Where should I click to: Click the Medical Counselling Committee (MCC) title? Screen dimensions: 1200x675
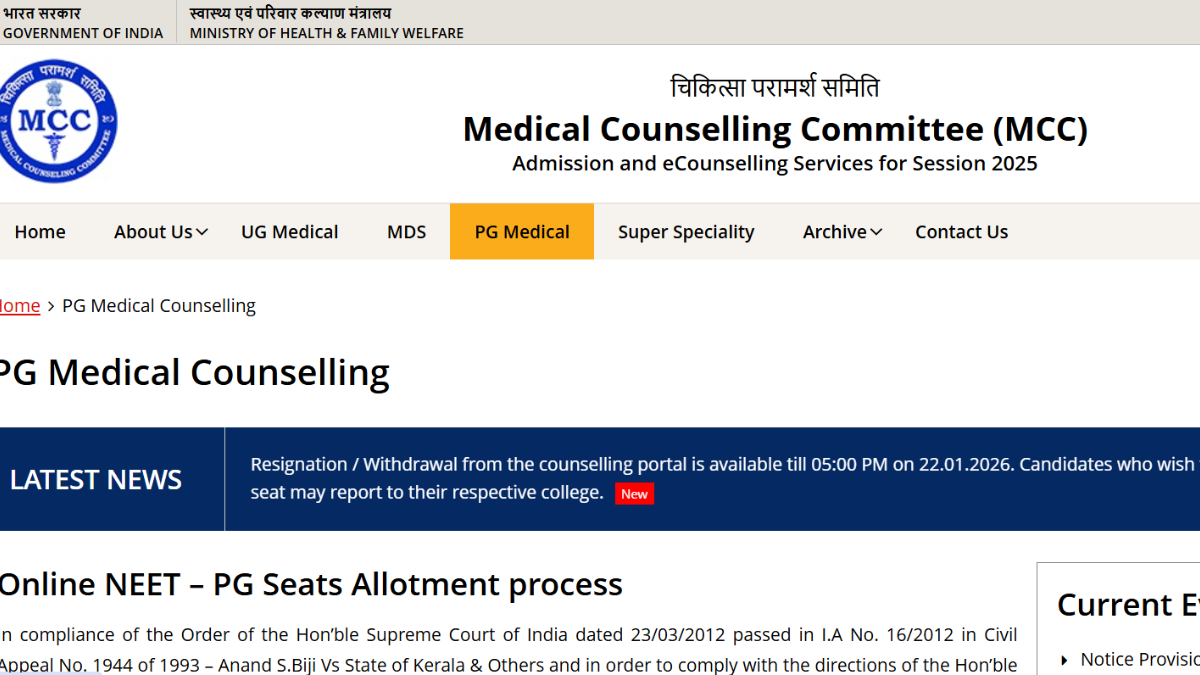click(x=775, y=130)
